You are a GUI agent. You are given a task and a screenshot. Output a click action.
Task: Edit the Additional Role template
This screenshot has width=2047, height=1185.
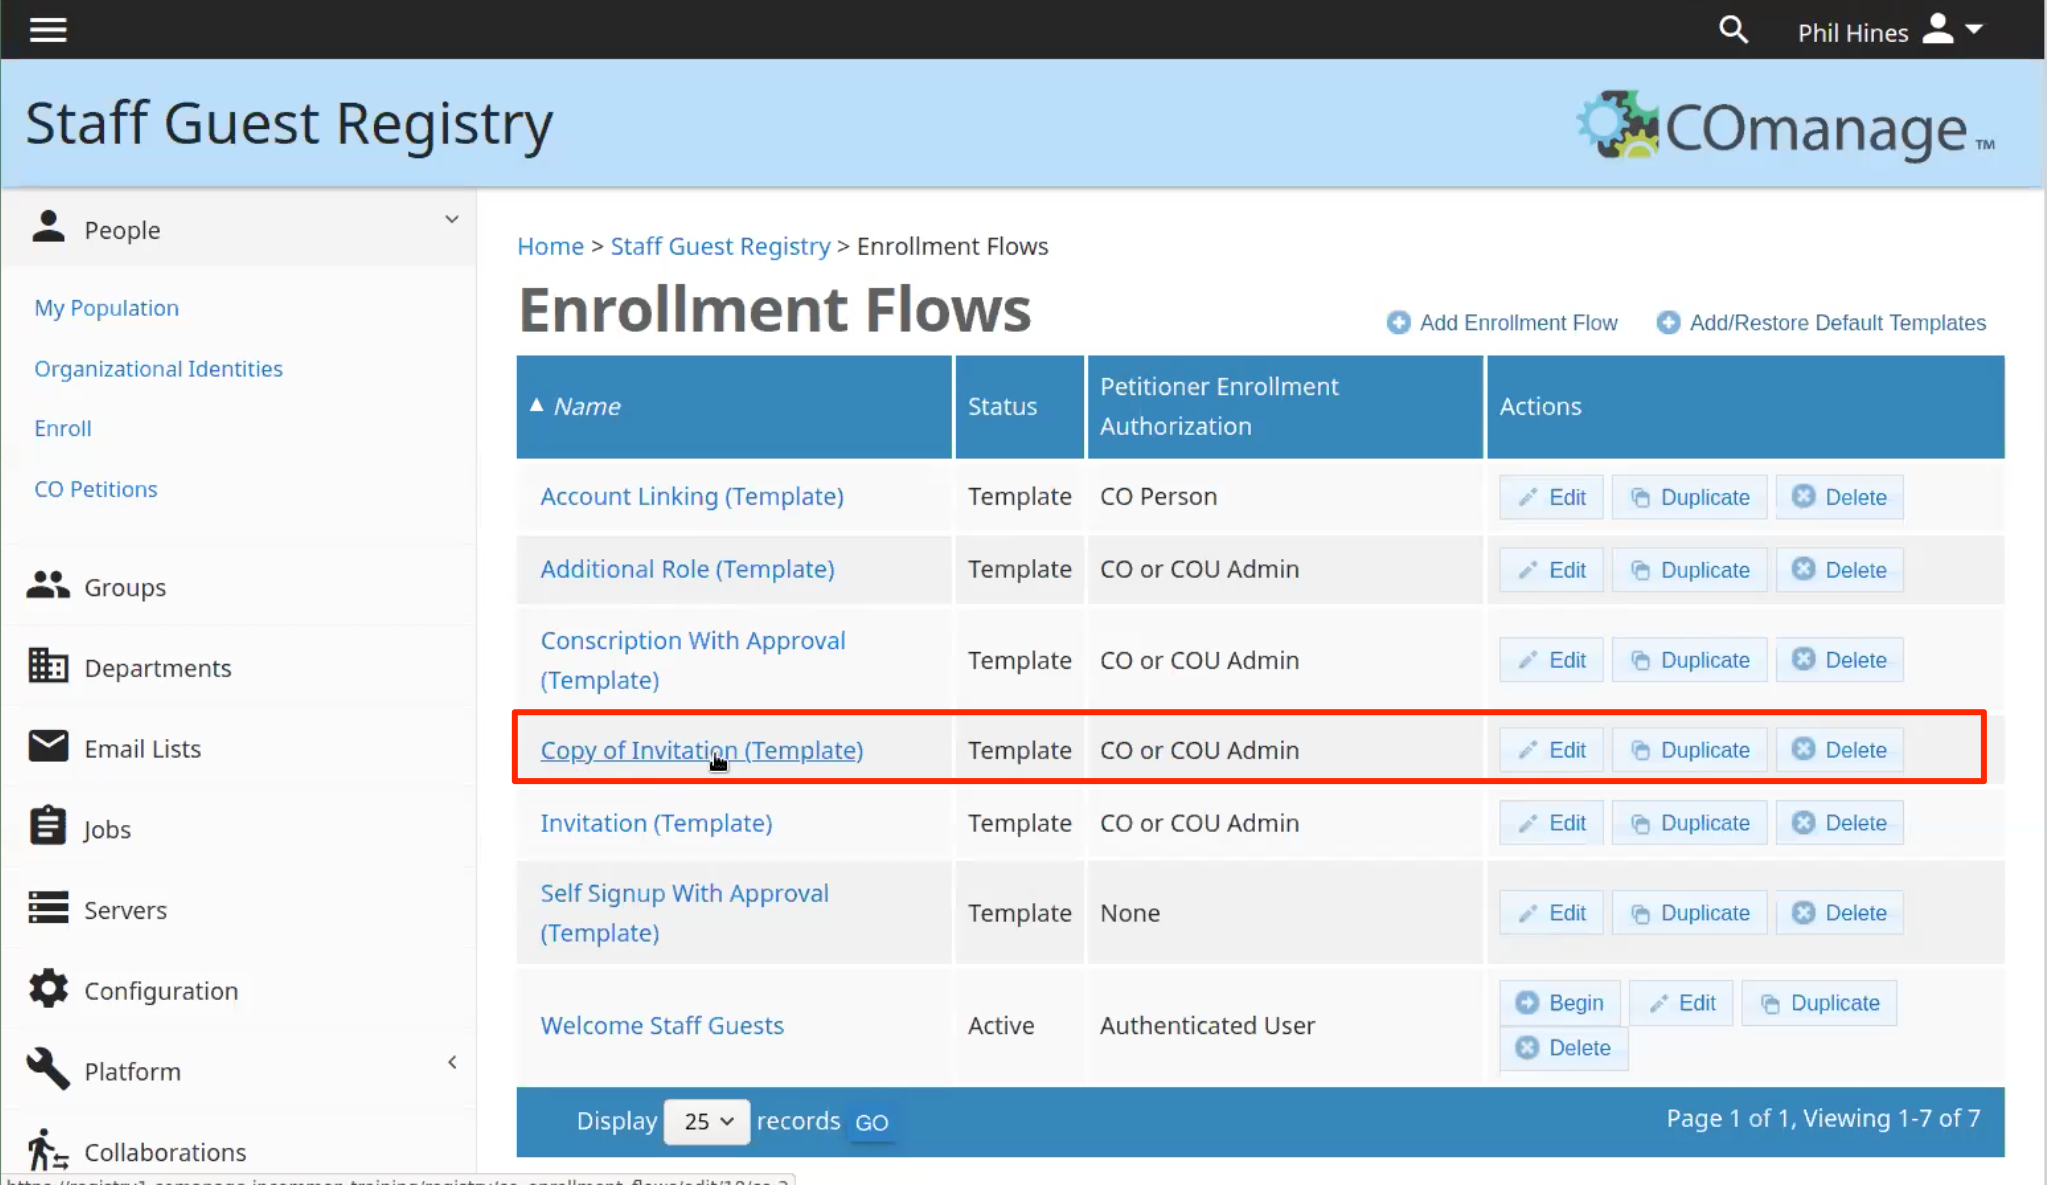coord(1551,570)
